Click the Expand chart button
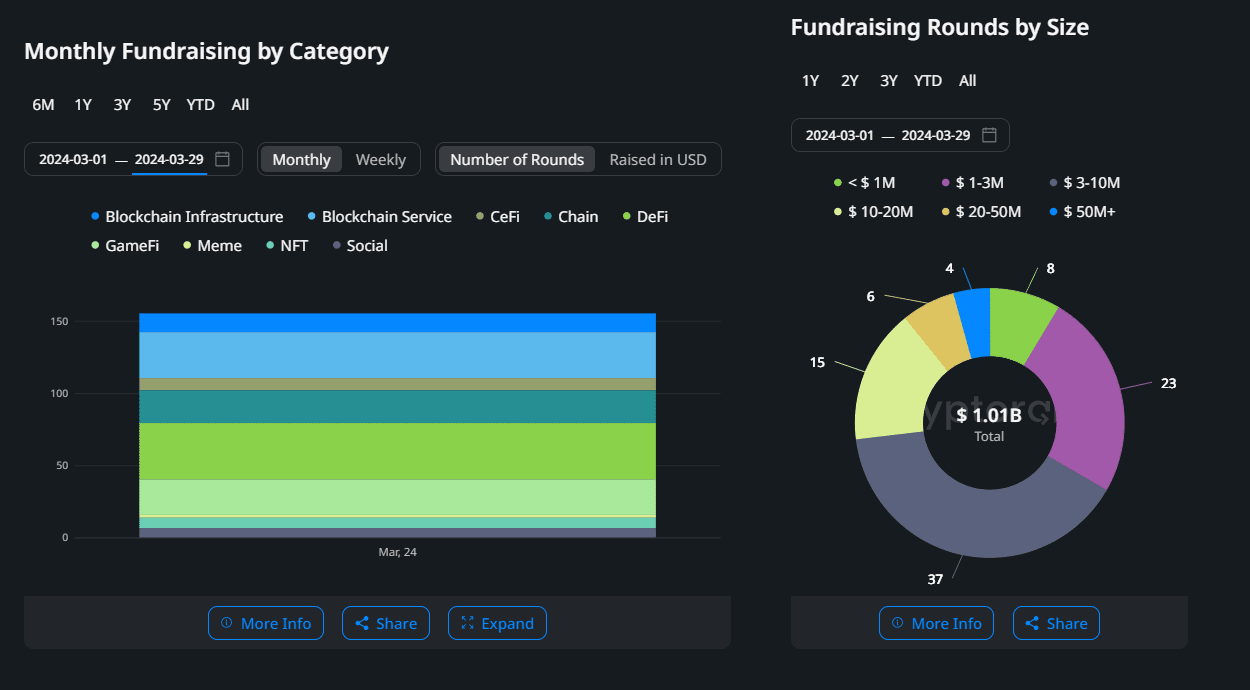The image size is (1250, 690). (x=497, y=623)
